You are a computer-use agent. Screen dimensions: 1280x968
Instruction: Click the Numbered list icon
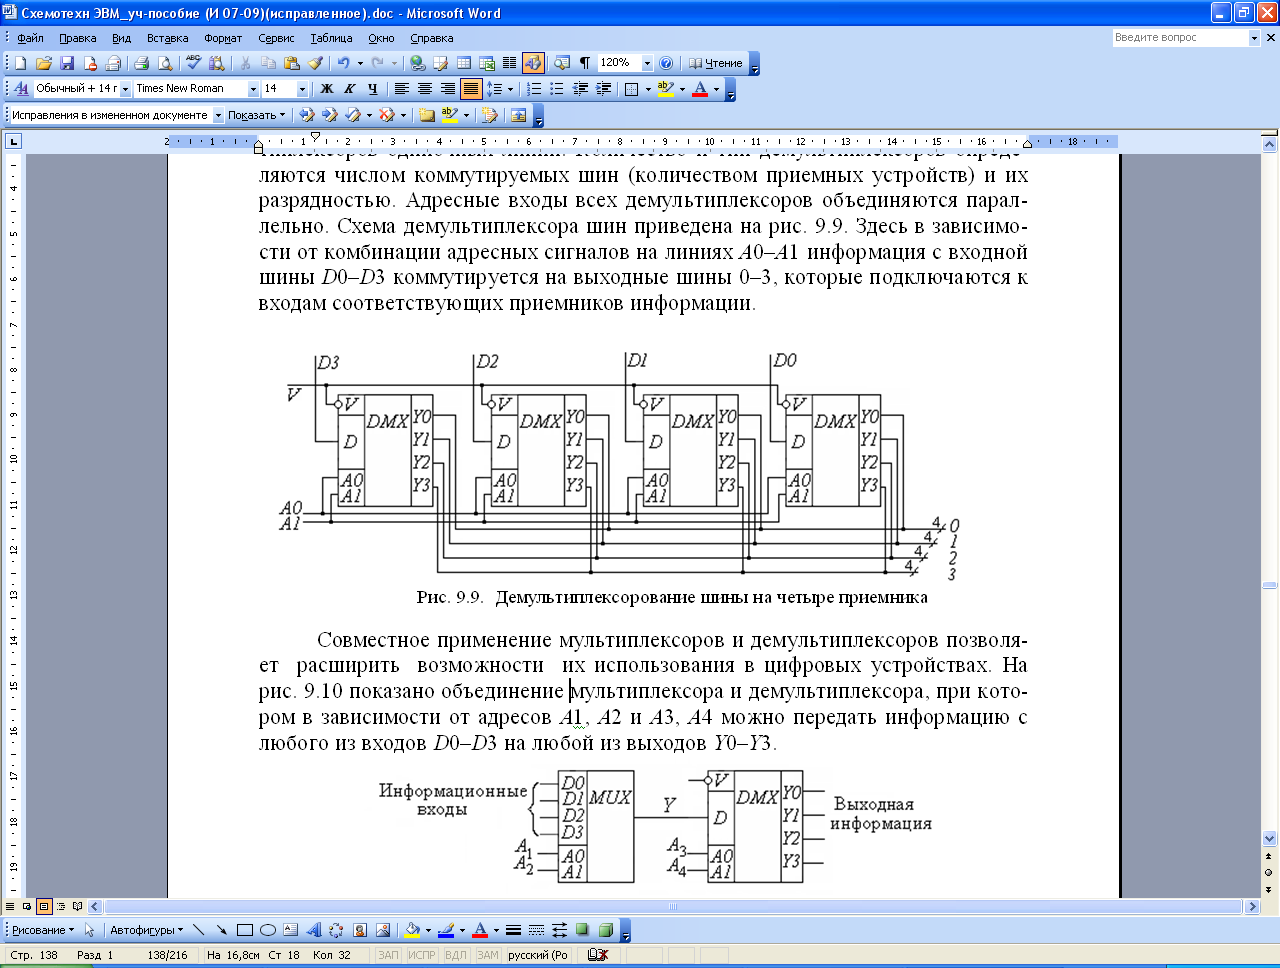click(x=534, y=89)
